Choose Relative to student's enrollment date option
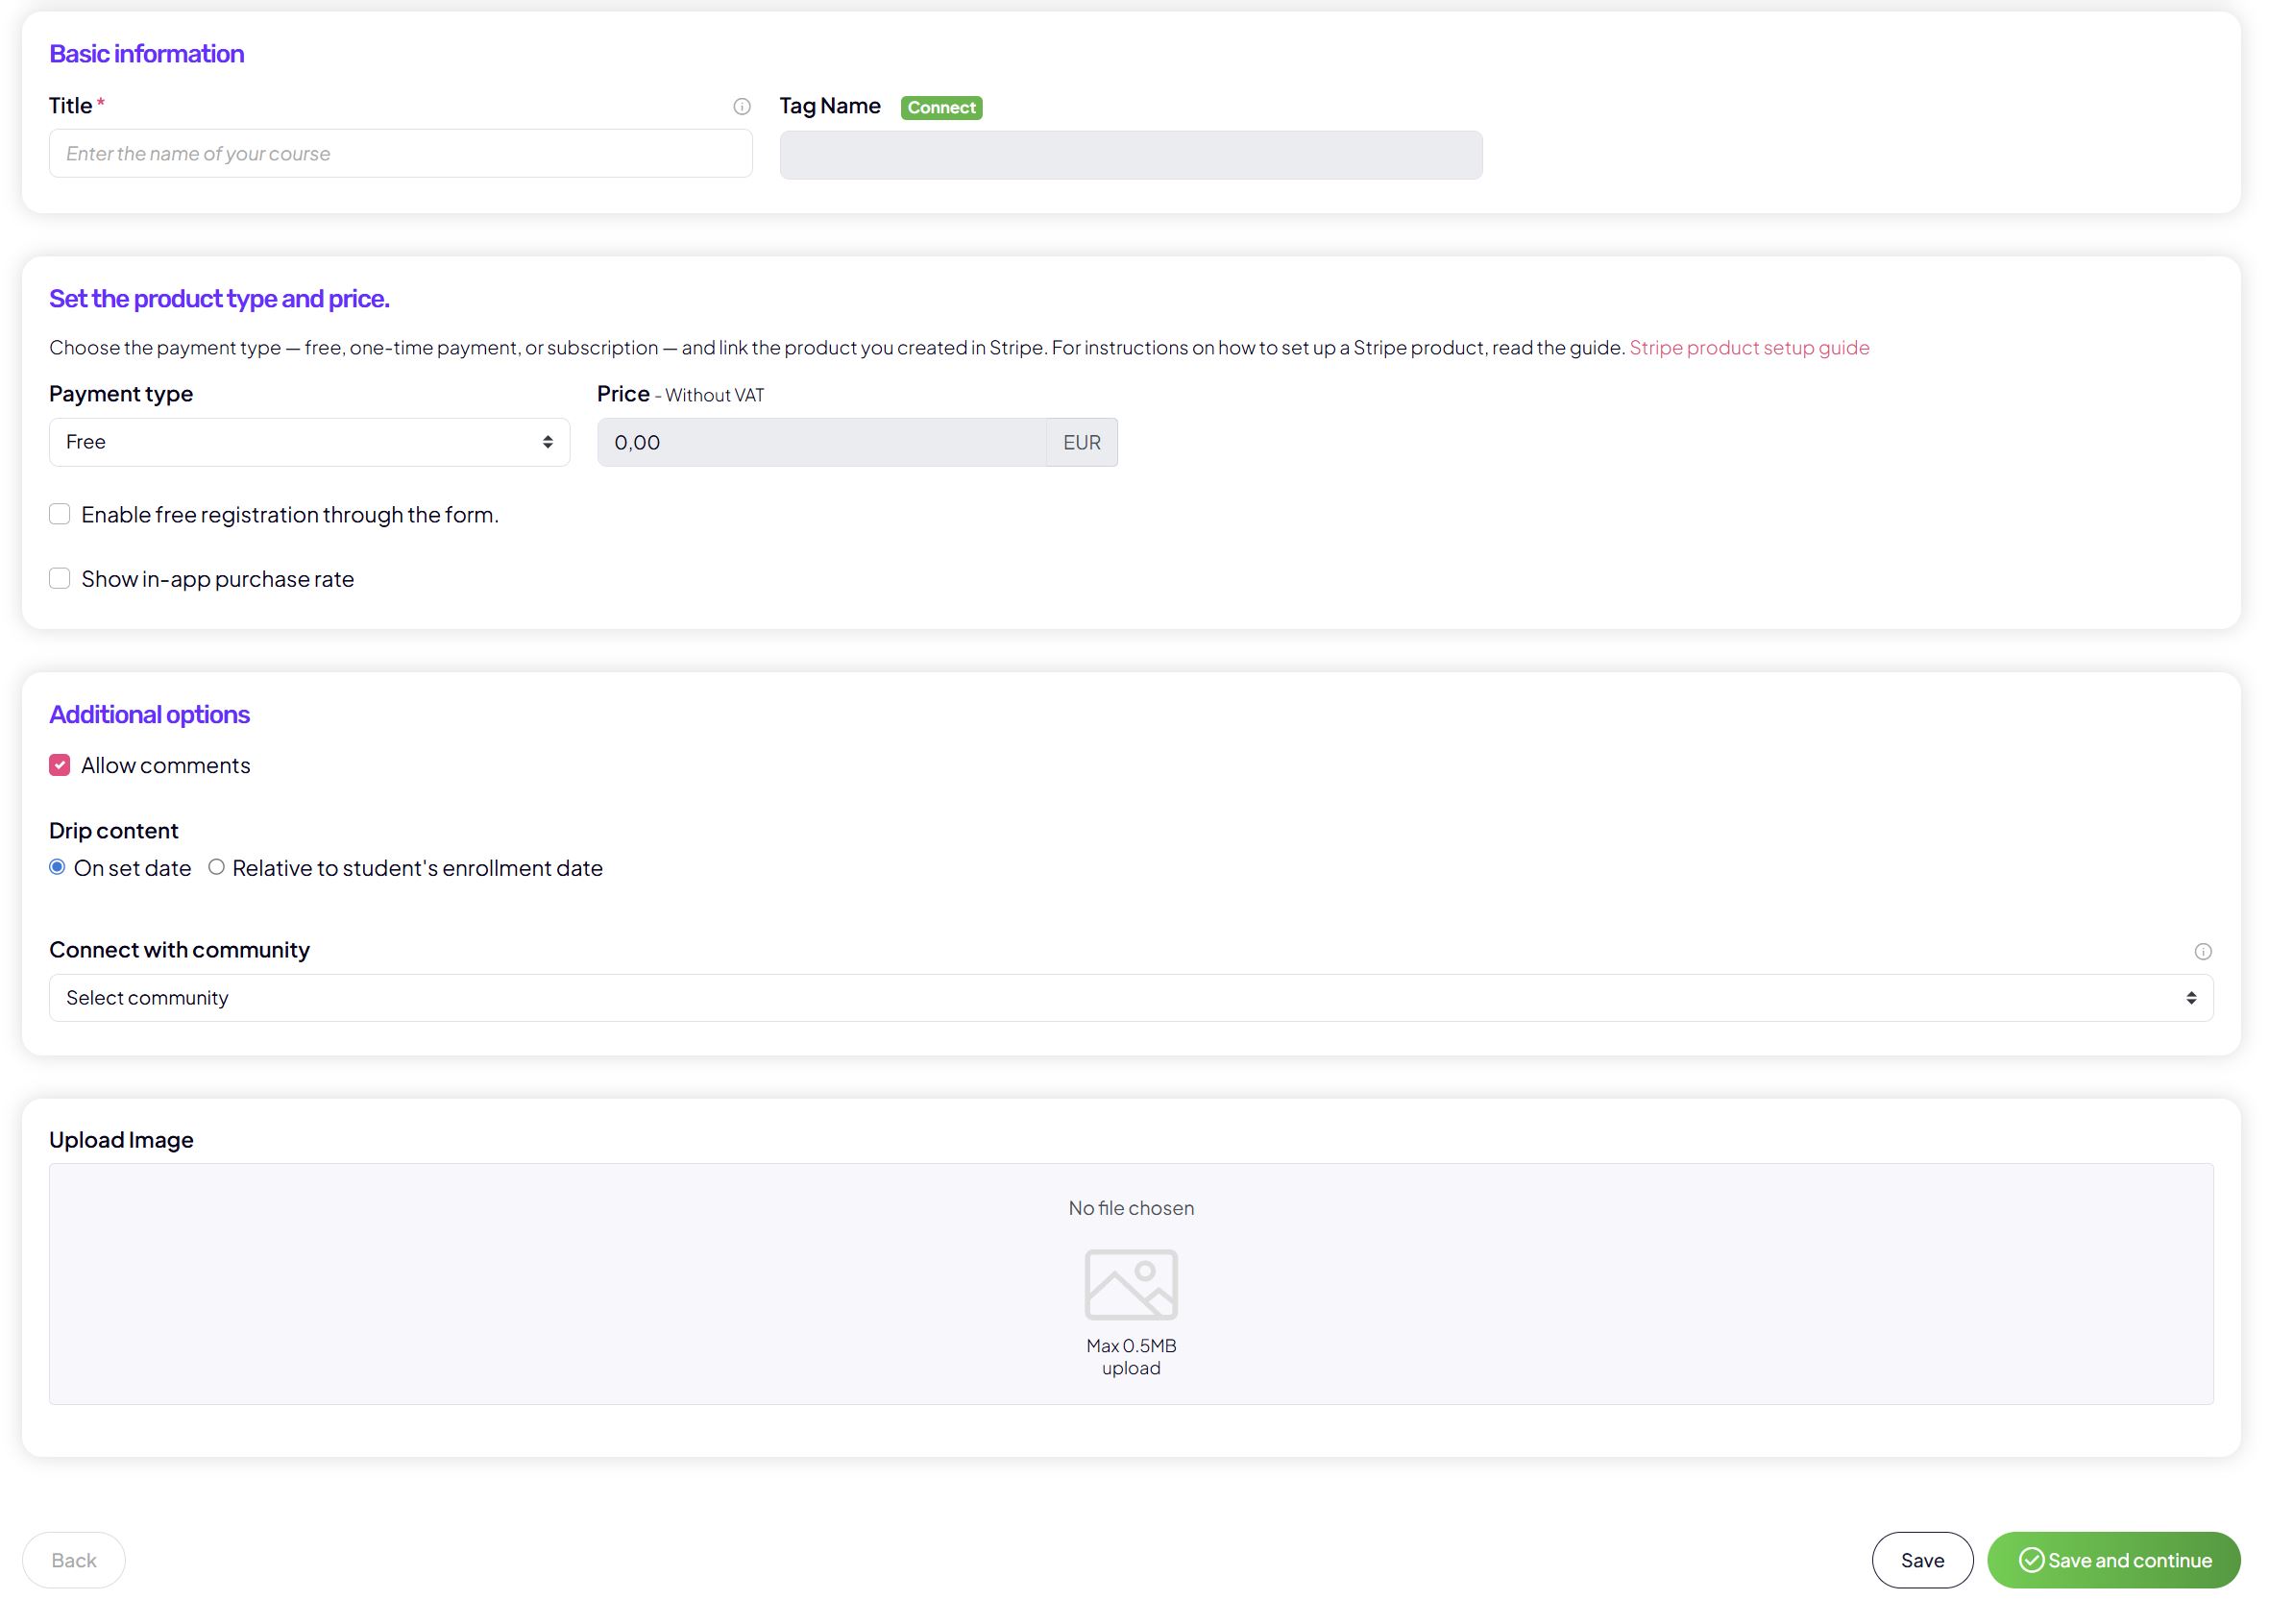Image resolution: width=2269 pixels, height=1624 pixels. point(216,867)
